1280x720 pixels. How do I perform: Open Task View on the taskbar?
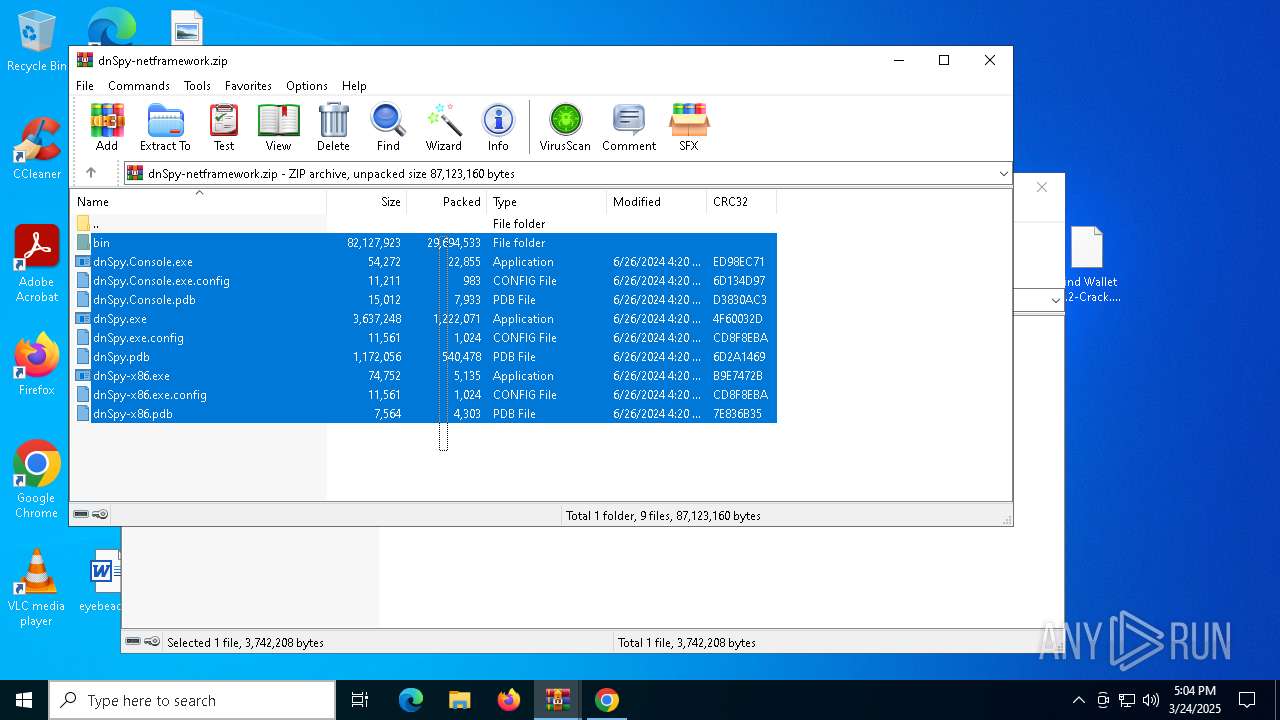point(360,700)
